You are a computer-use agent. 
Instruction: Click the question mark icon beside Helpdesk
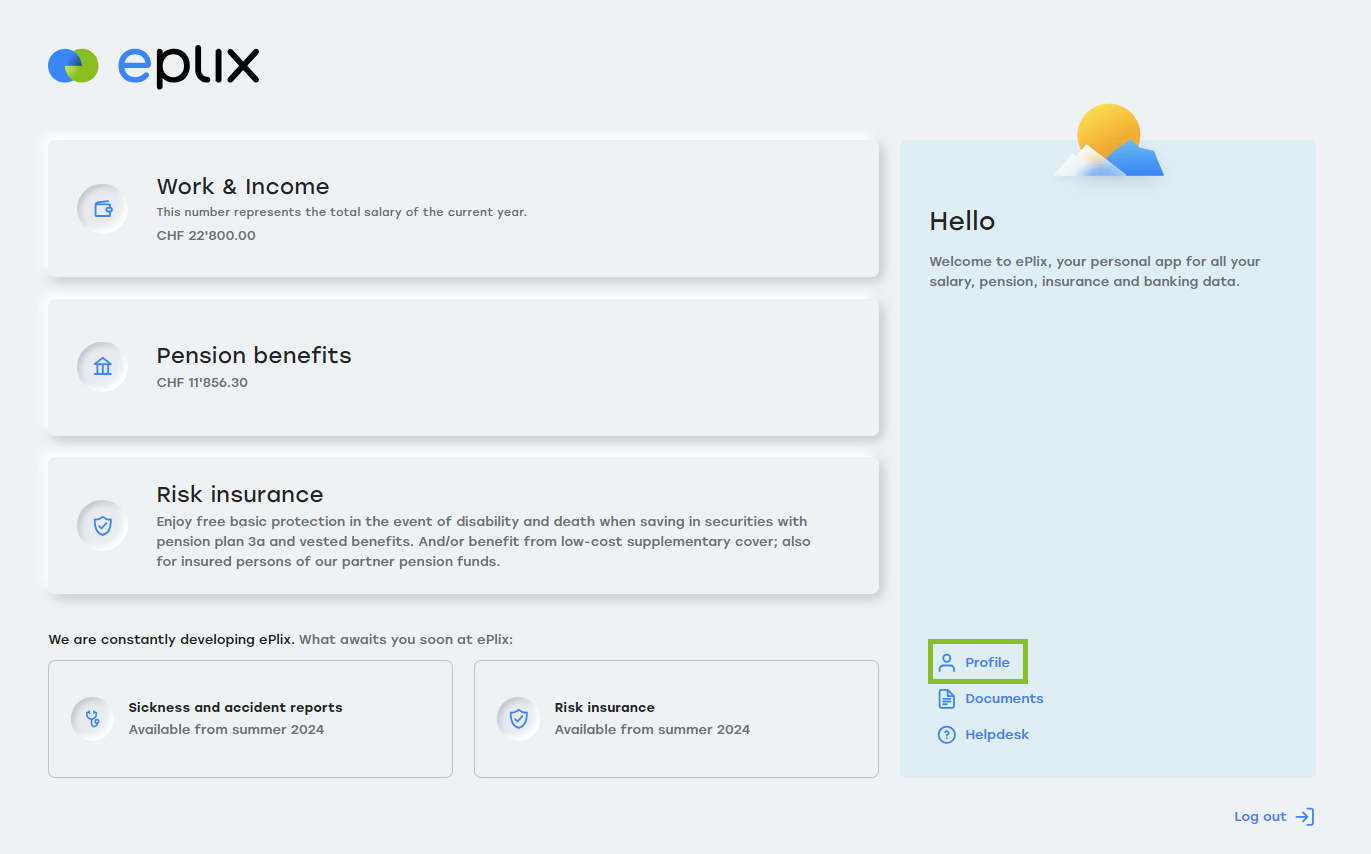tap(946, 734)
